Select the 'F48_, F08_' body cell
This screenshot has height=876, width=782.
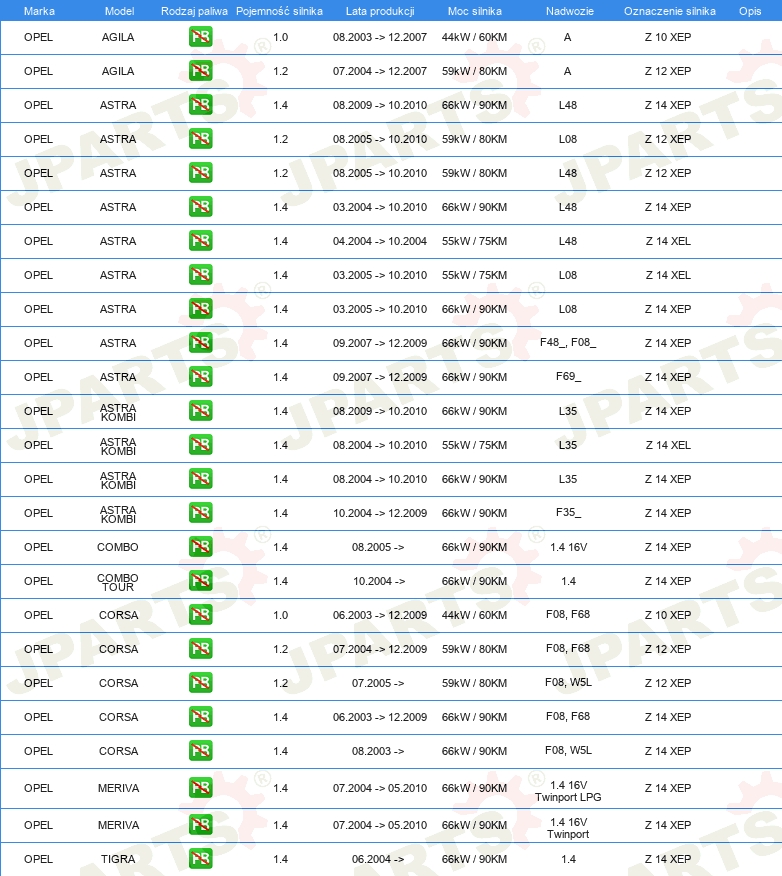(568, 342)
